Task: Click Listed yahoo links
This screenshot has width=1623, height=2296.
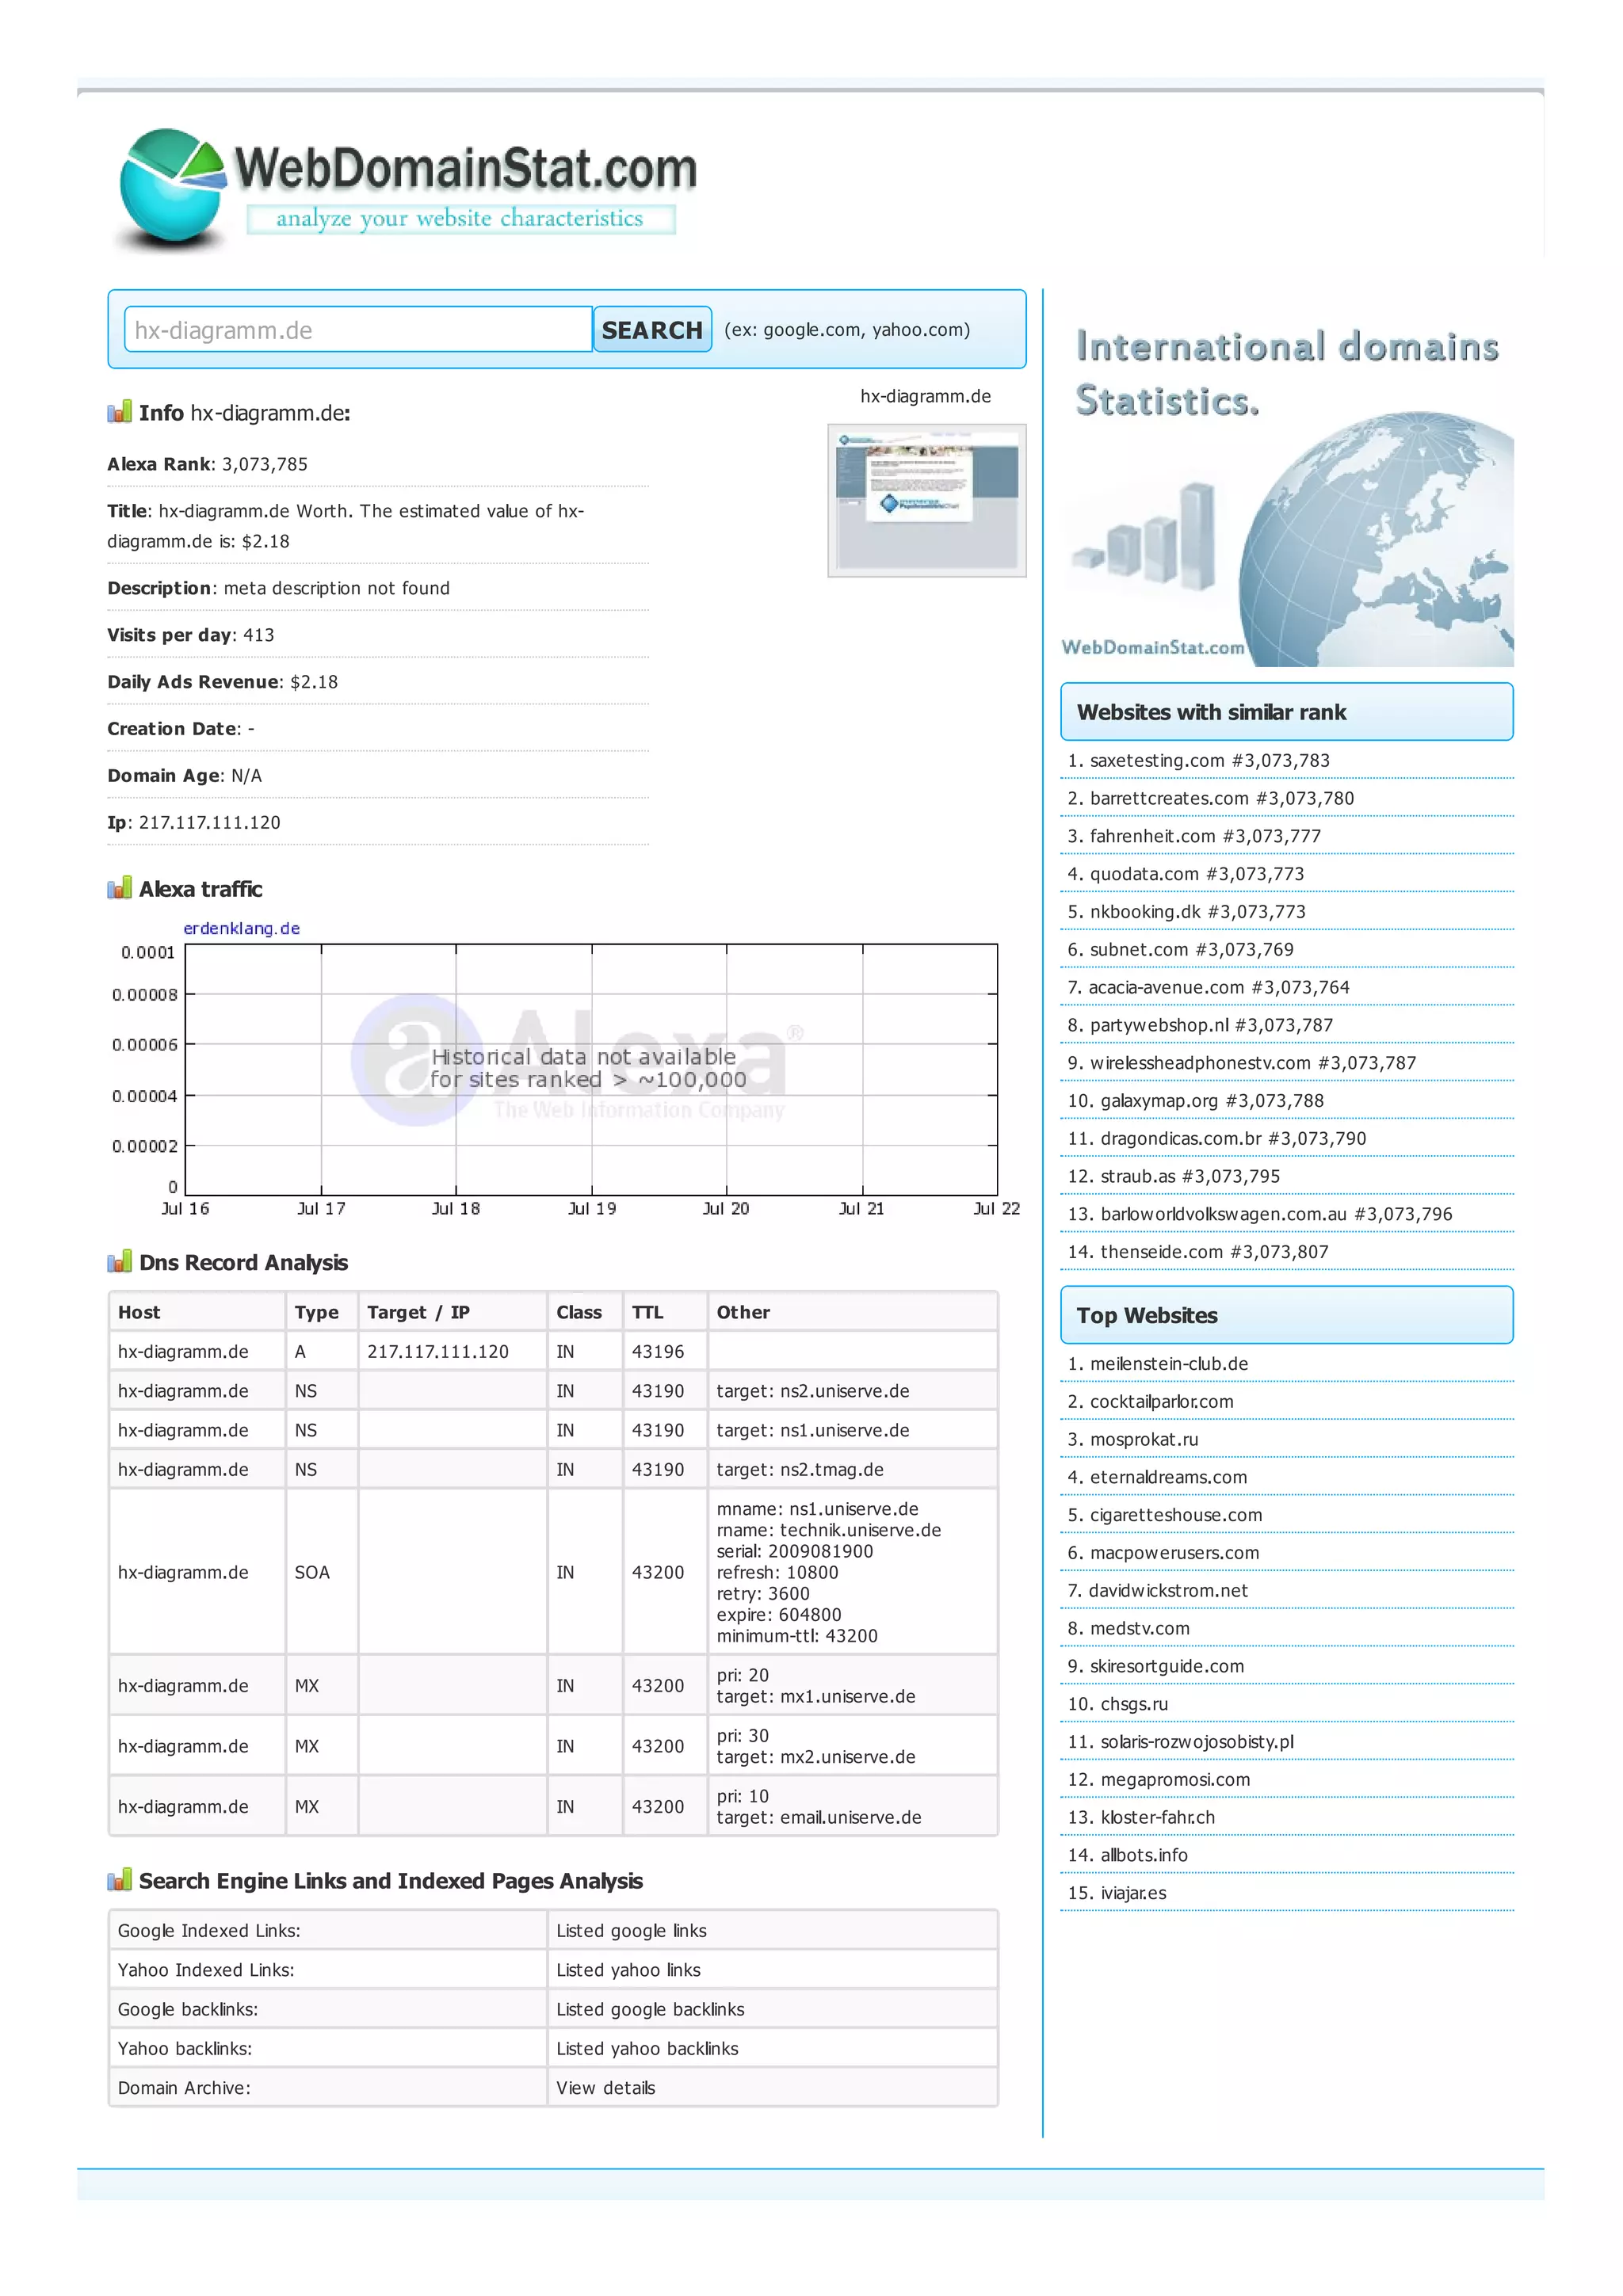Action: (628, 1970)
